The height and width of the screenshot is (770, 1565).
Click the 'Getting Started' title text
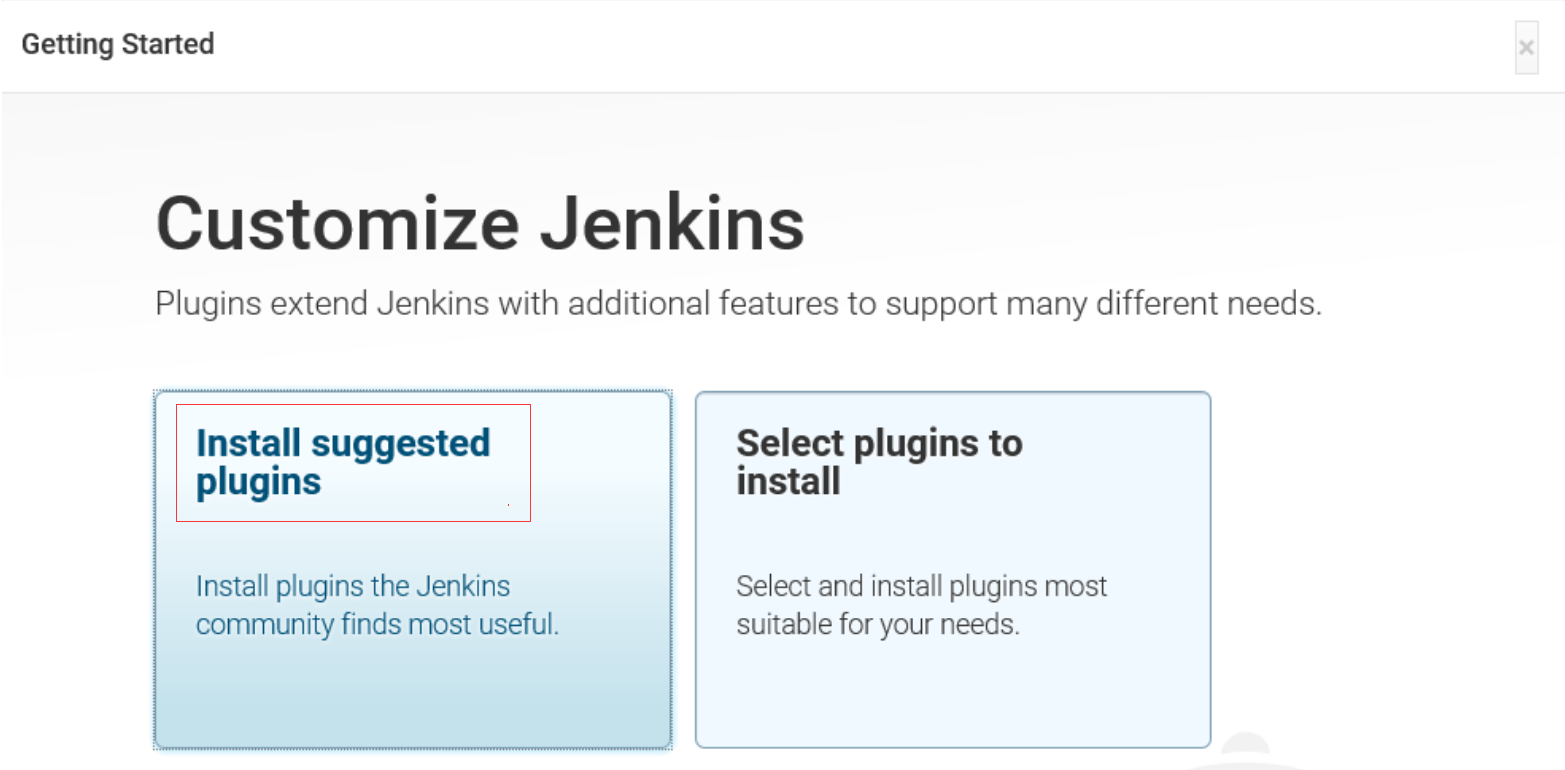pyautogui.click(x=118, y=45)
